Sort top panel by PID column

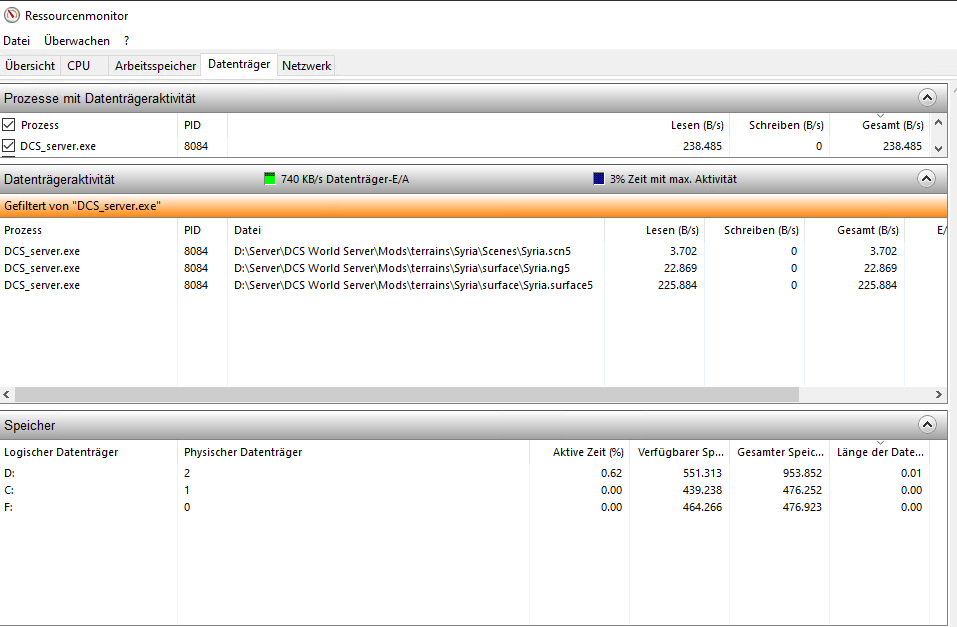(x=192, y=125)
